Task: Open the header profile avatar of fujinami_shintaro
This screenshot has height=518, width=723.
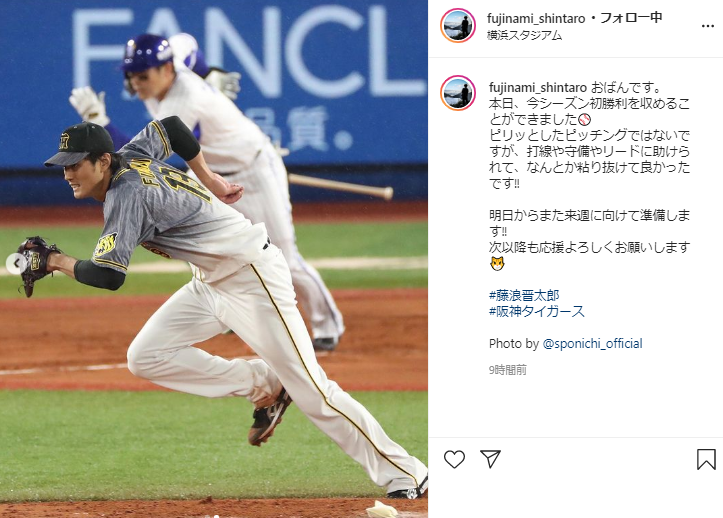Action: [457, 25]
